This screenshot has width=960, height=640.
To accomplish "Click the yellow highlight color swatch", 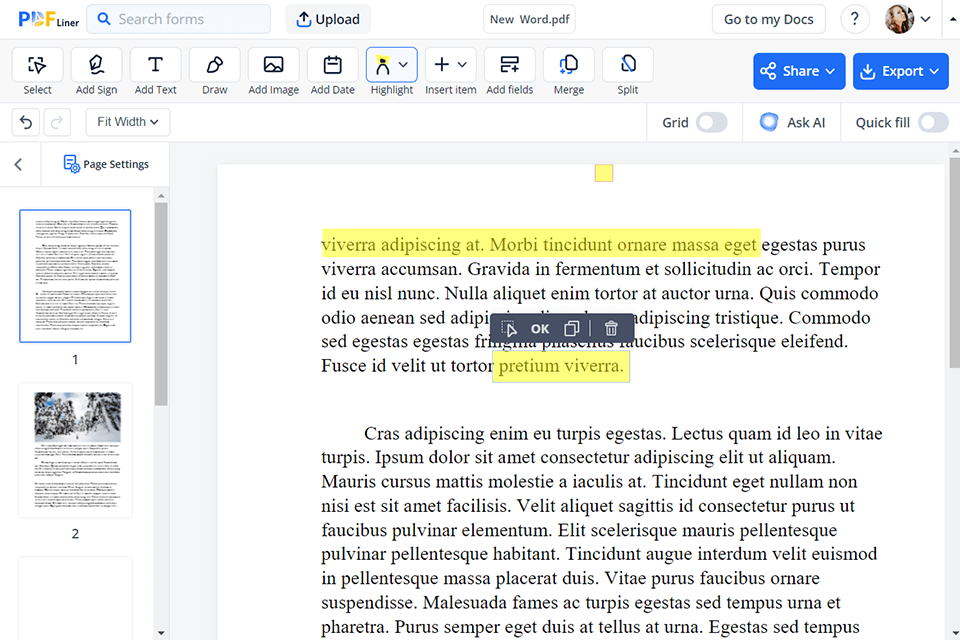I will coord(603,173).
